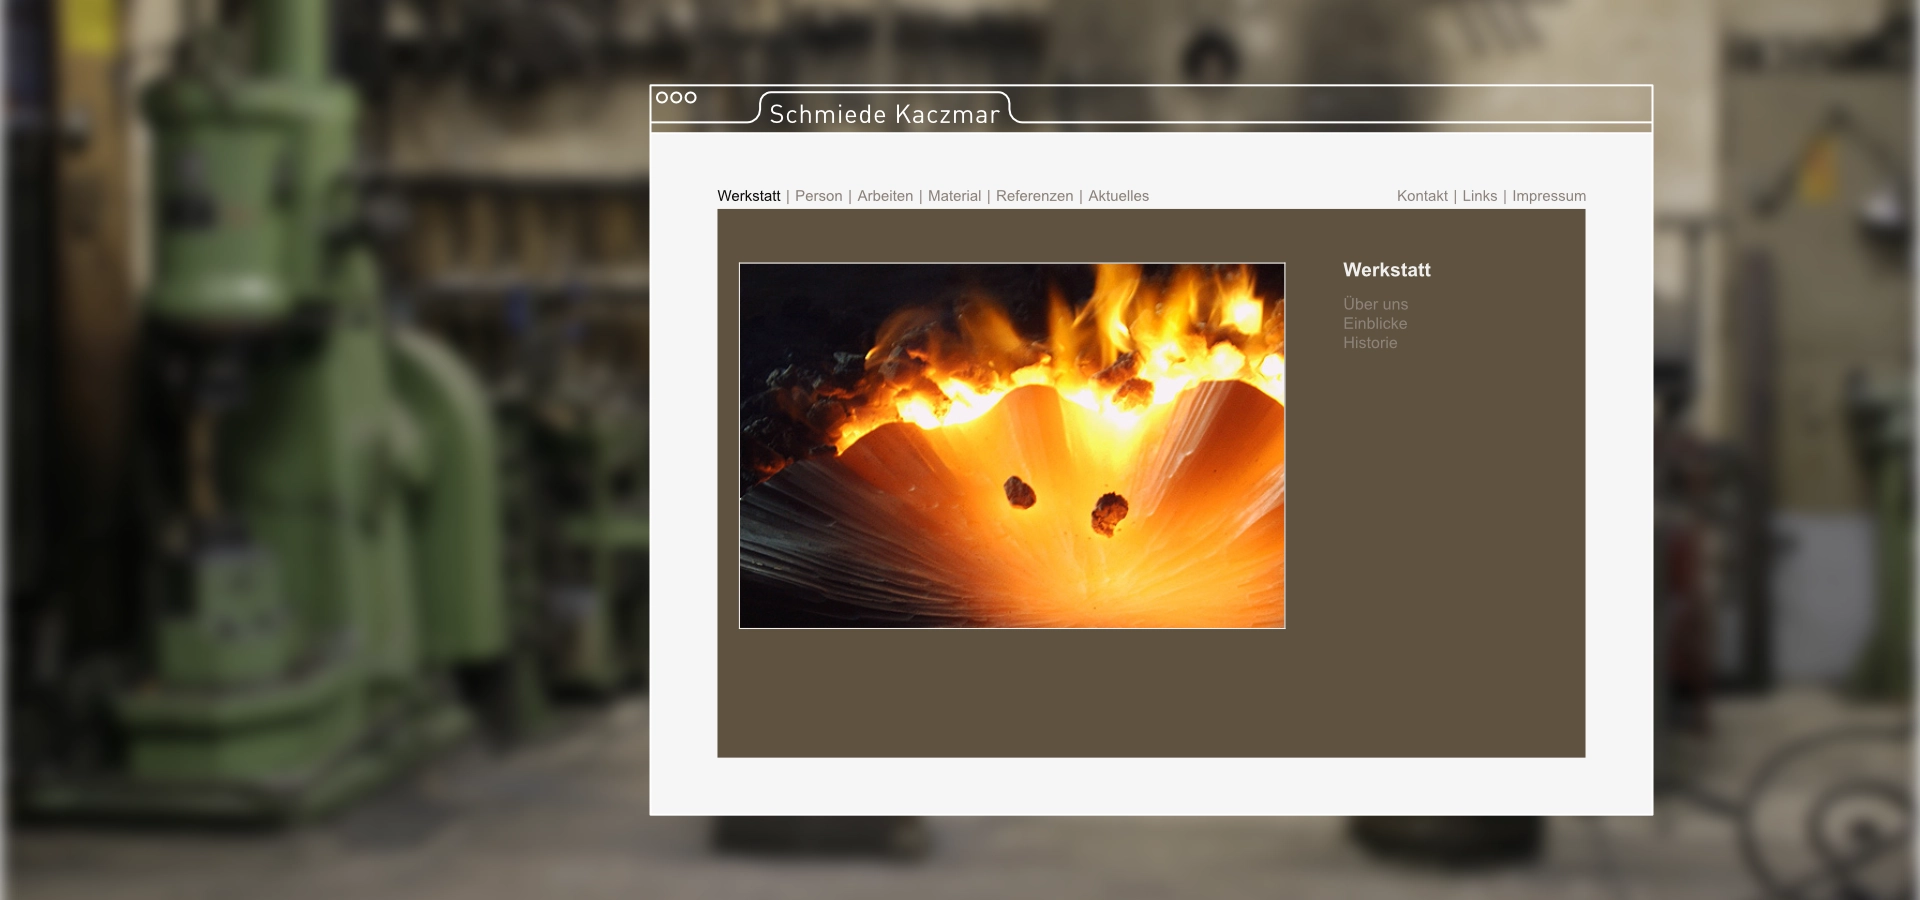This screenshot has width=1920, height=900.
Task: Go to the Arbeiten section
Action: tap(885, 196)
